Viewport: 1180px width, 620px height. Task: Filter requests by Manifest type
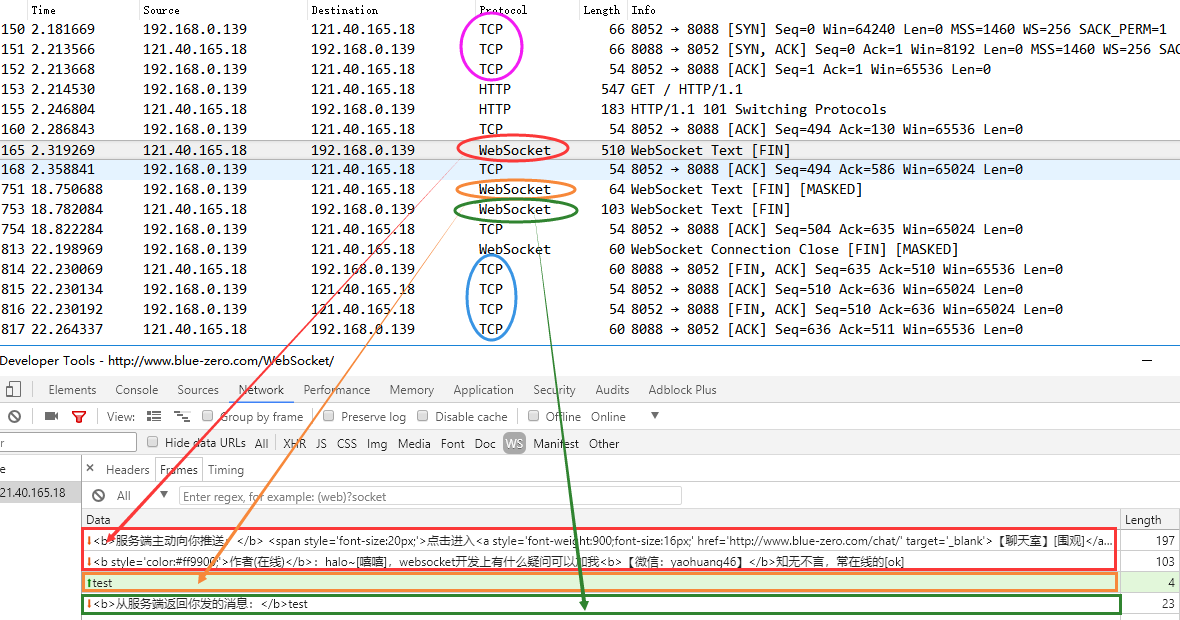(555, 444)
